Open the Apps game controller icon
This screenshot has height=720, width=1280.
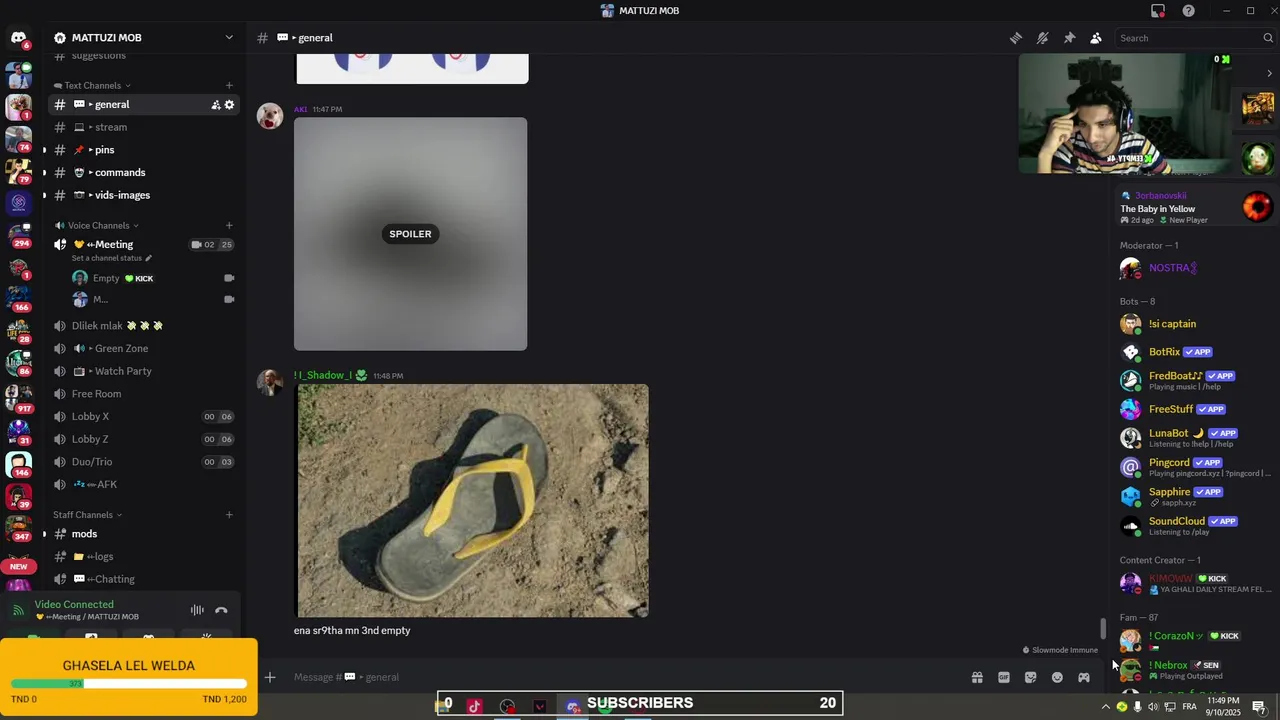(1084, 677)
